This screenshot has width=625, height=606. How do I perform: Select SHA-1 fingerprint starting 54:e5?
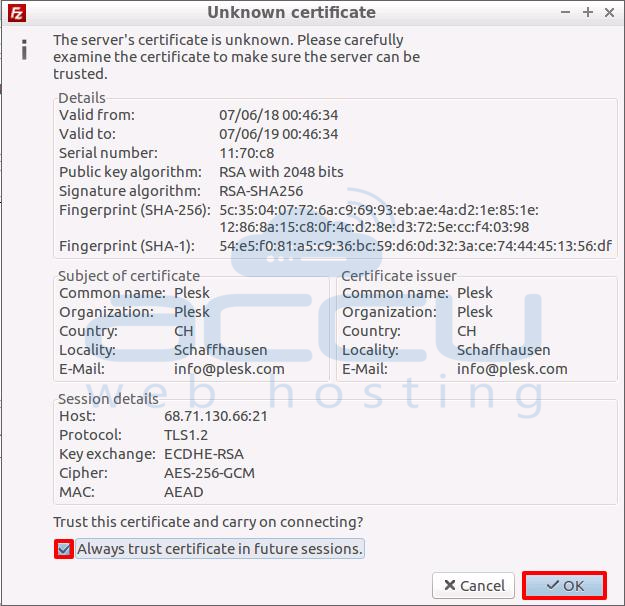tap(415, 246)
